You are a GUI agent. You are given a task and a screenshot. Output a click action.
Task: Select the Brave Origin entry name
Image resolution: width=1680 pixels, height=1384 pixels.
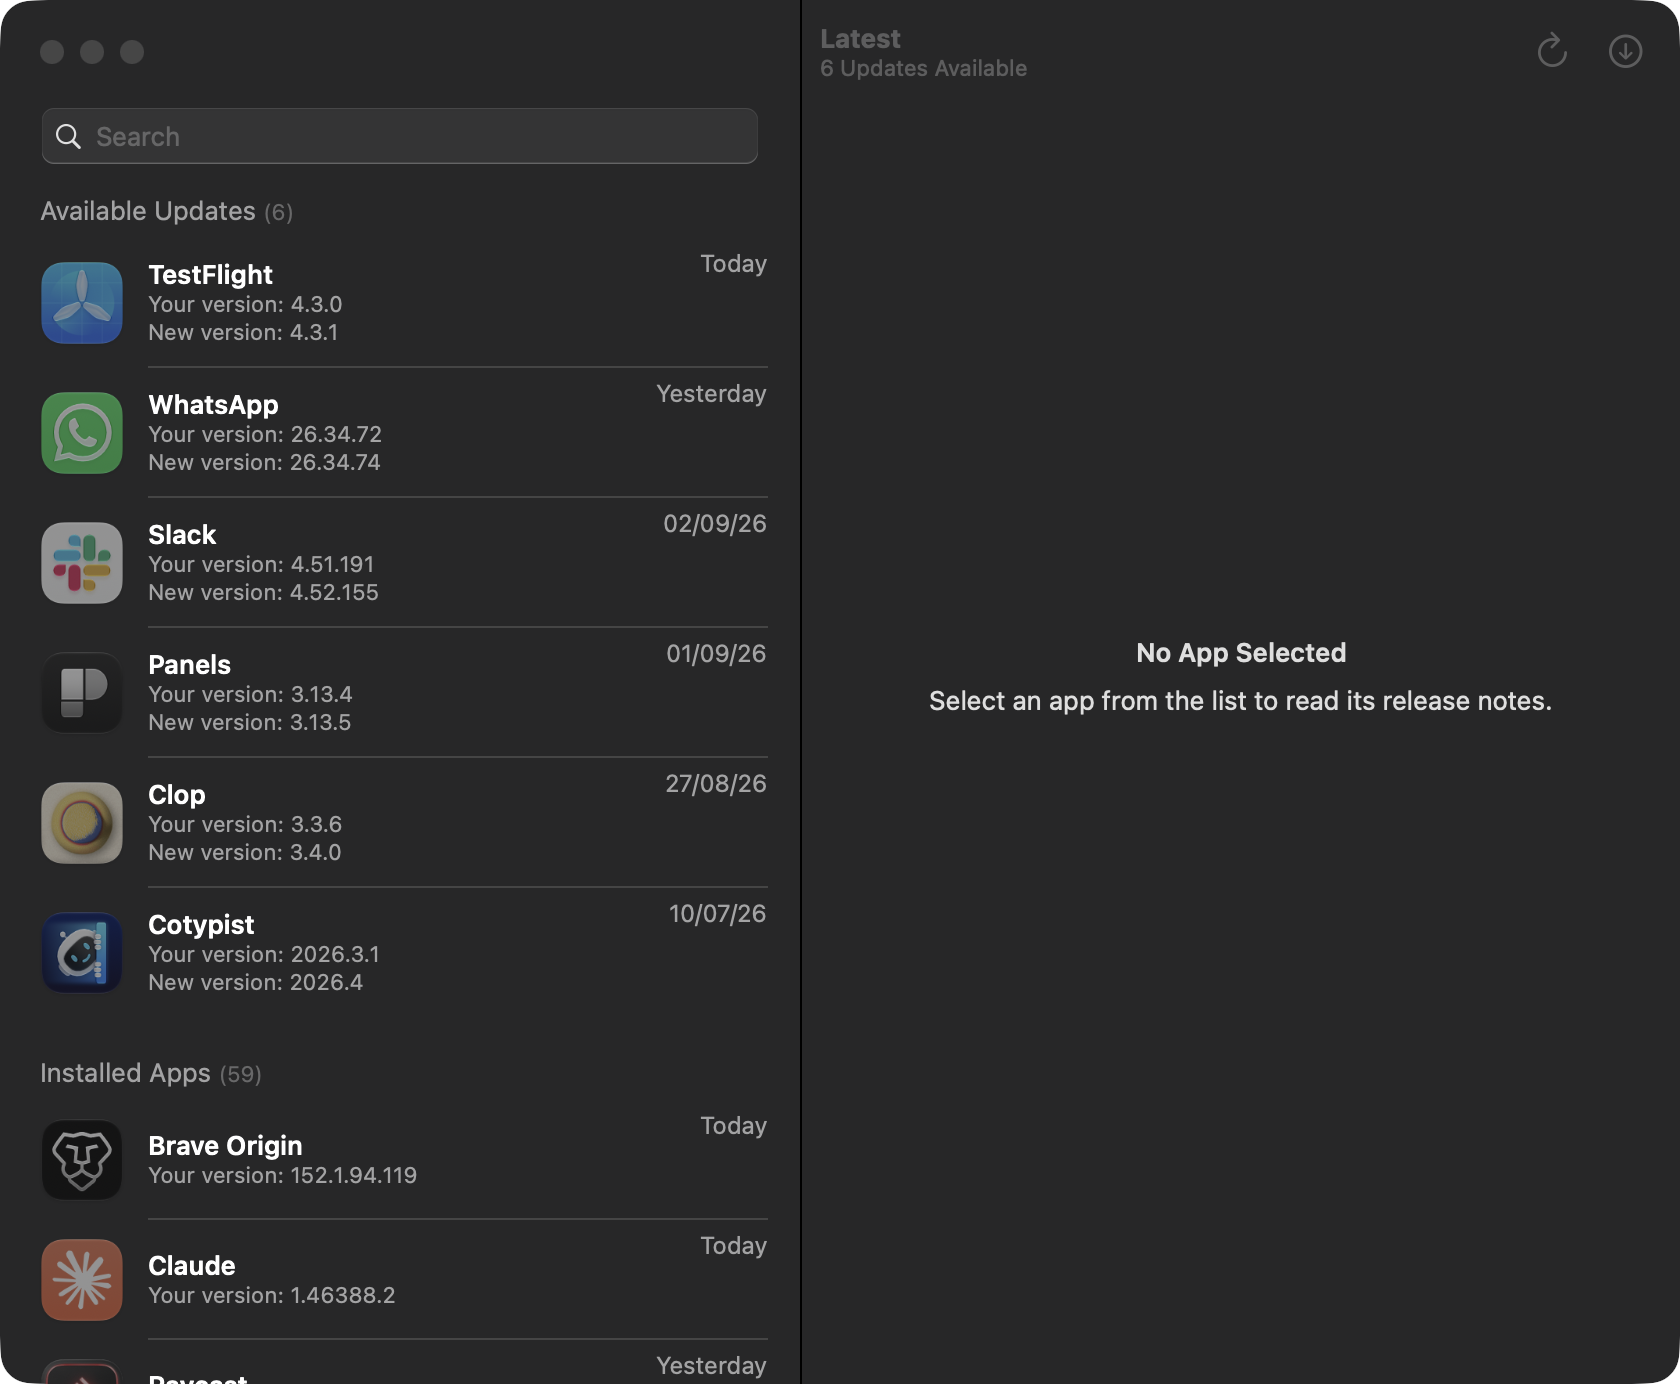click(x=225, y=1146)
